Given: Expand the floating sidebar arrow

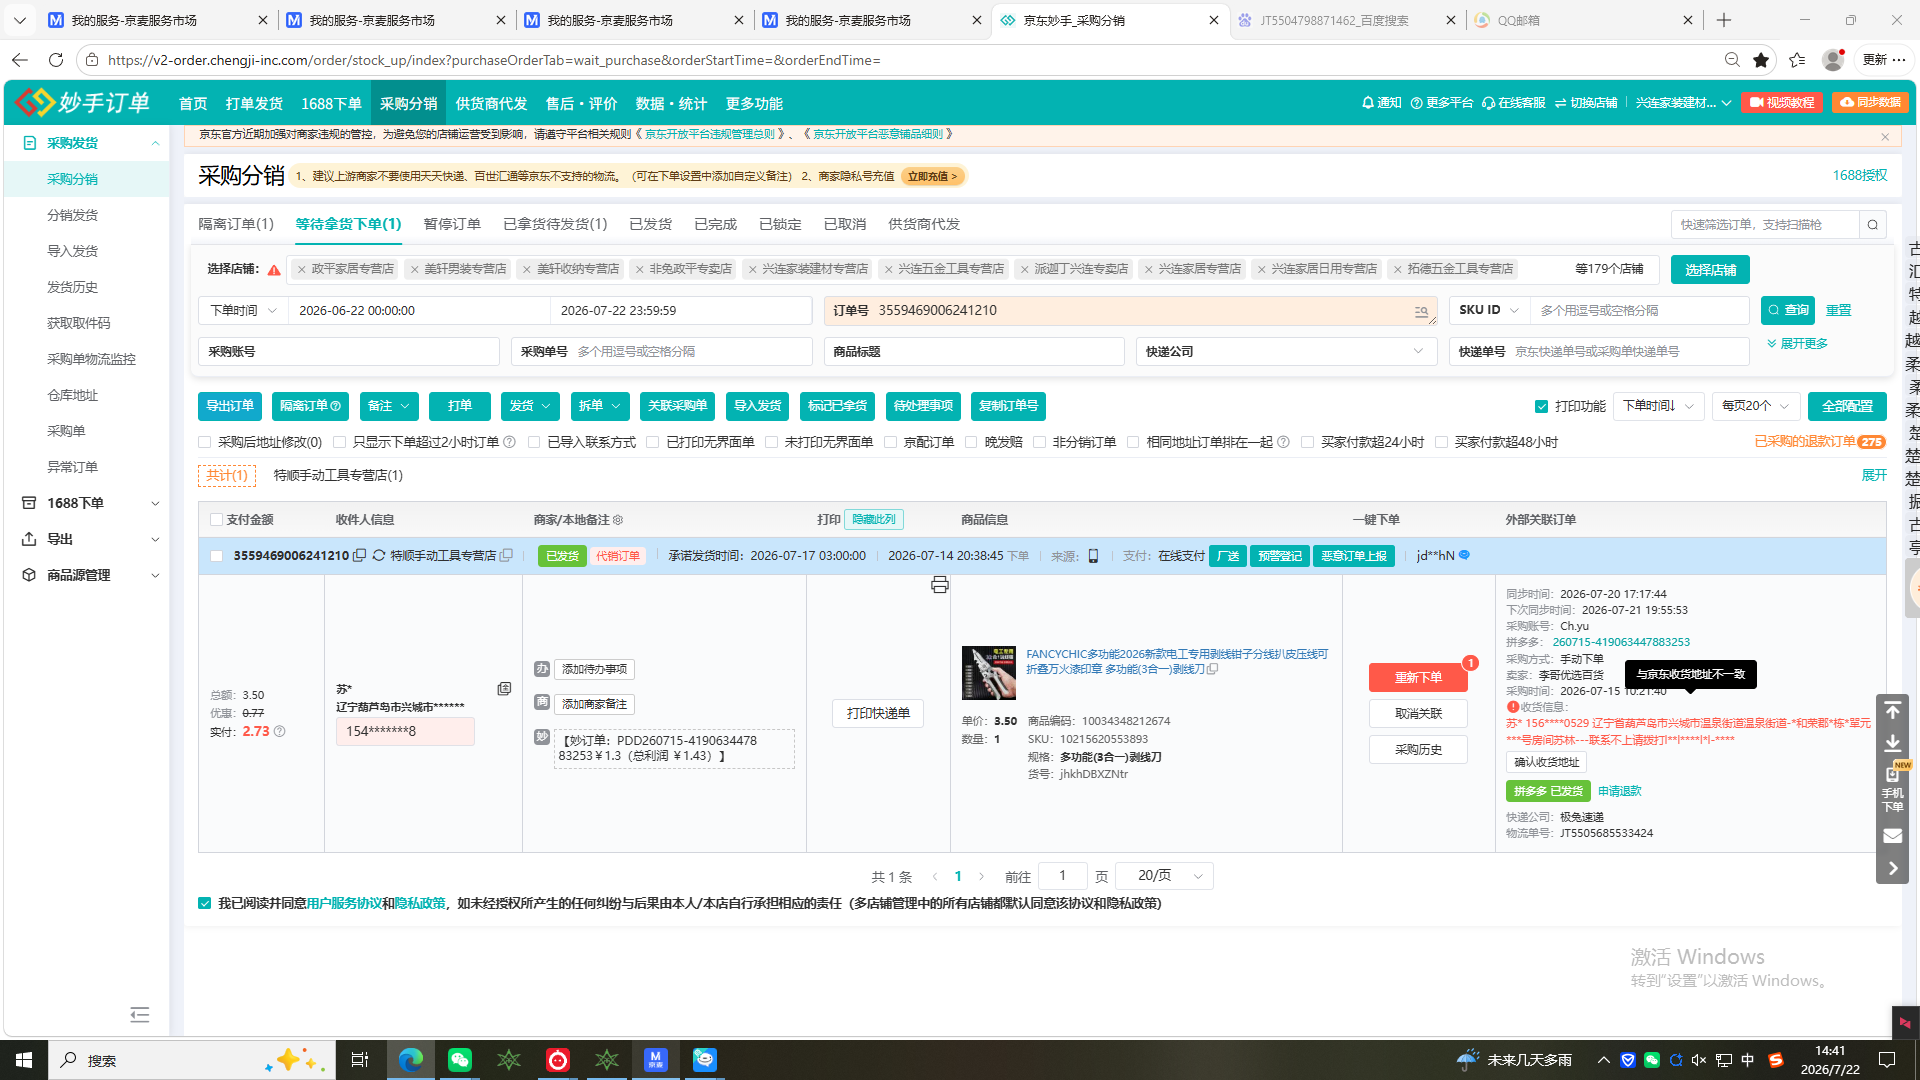Looking at the screenshot, I should 1892,868.
